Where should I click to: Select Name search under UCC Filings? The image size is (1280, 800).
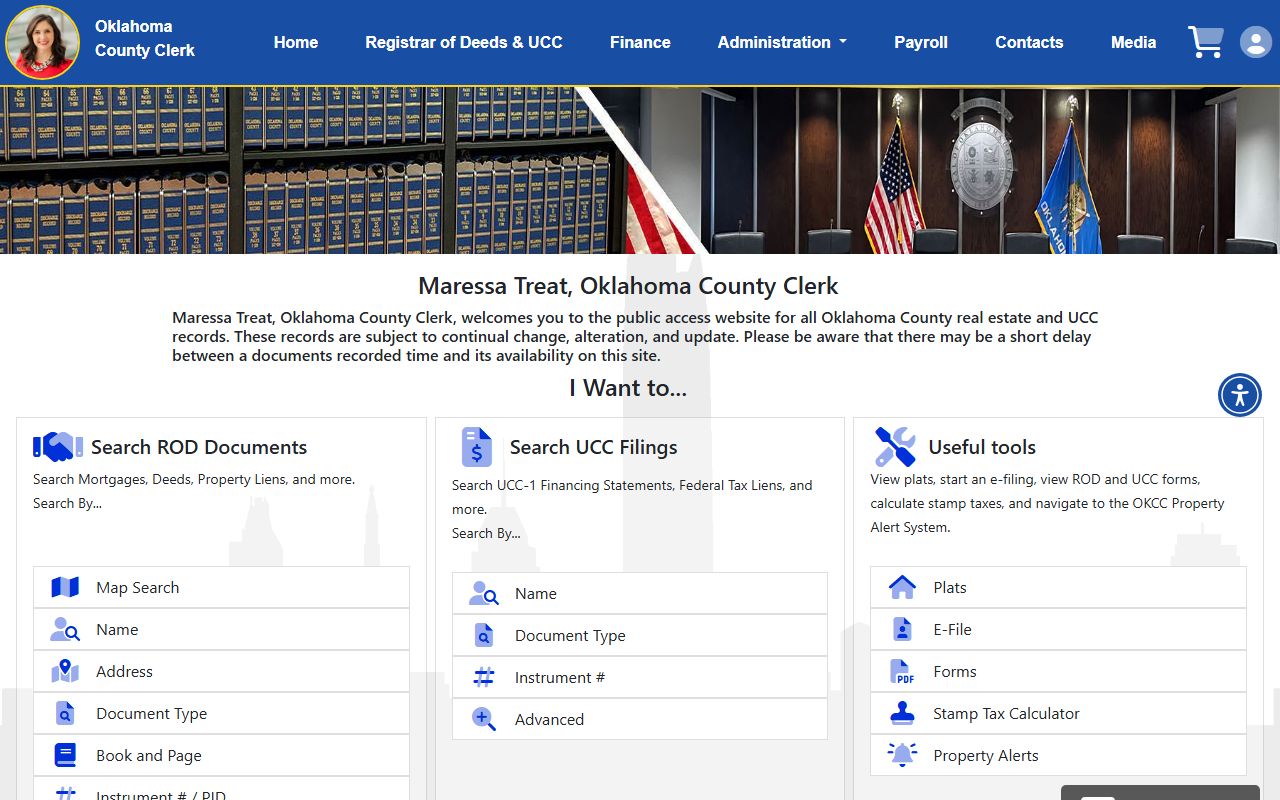point(640,593)
